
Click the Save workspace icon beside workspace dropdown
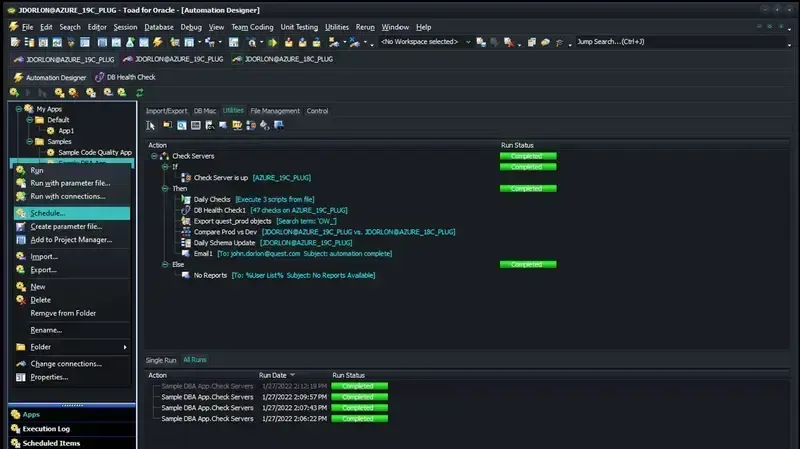pyautogui.click(x=481, y=42)
